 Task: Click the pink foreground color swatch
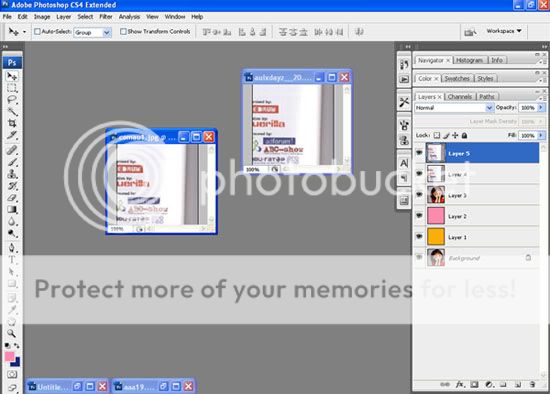coord(9,357)
